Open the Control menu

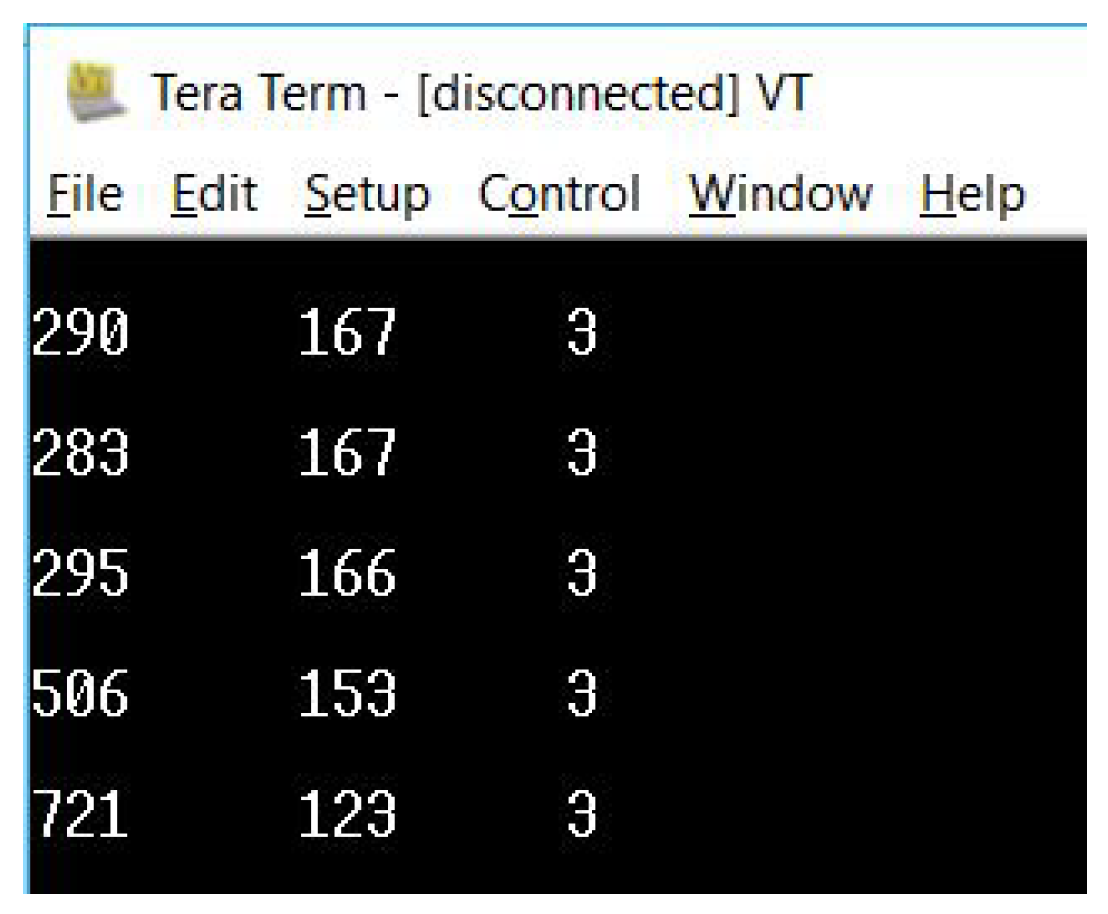point(559,194)
